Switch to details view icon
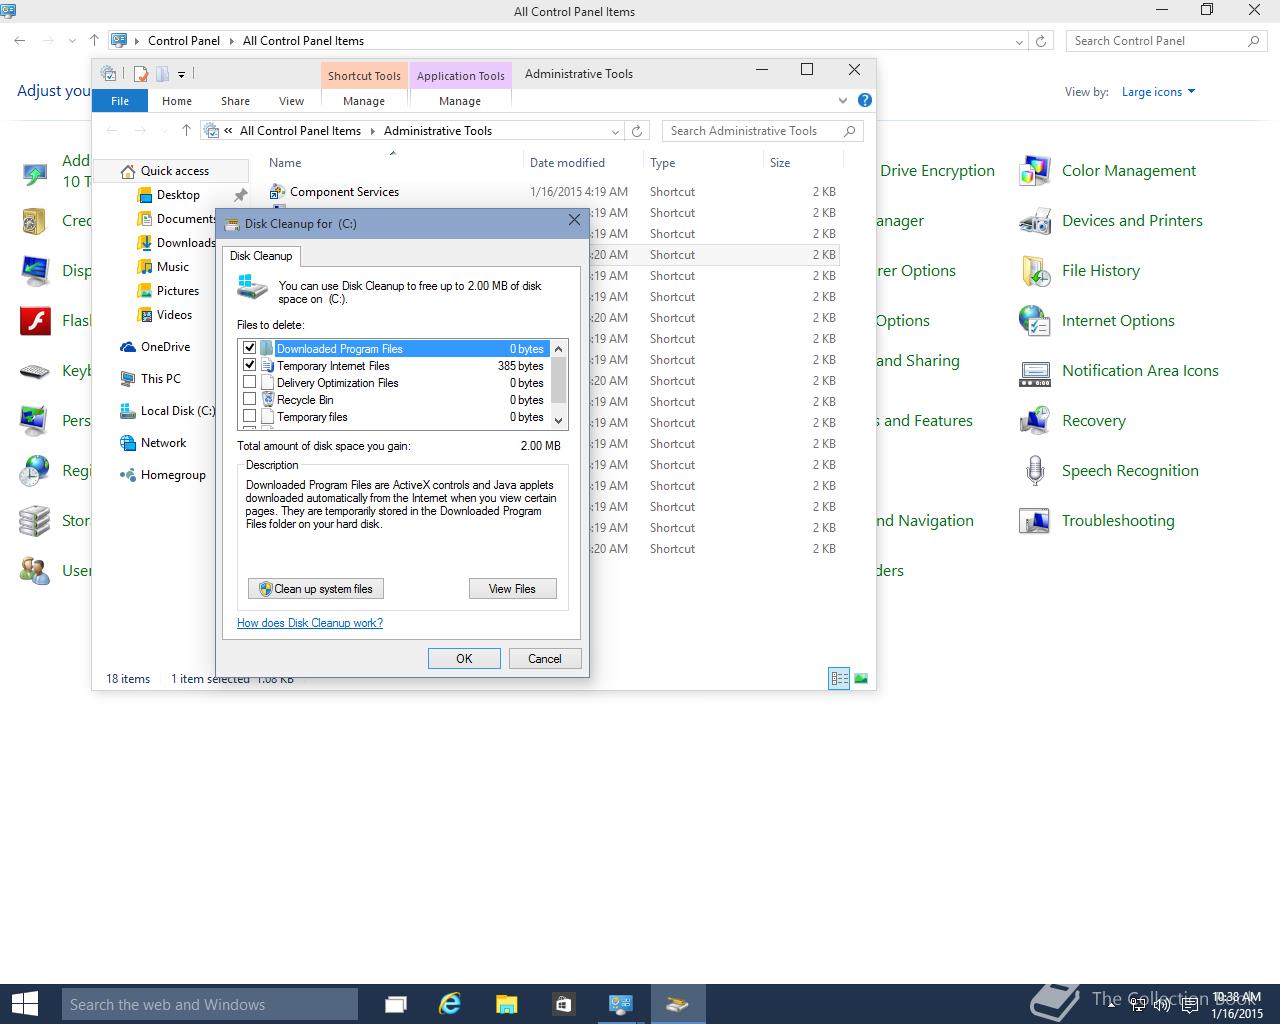This screenshot has width=1280, height=1024. click(839, 679)
